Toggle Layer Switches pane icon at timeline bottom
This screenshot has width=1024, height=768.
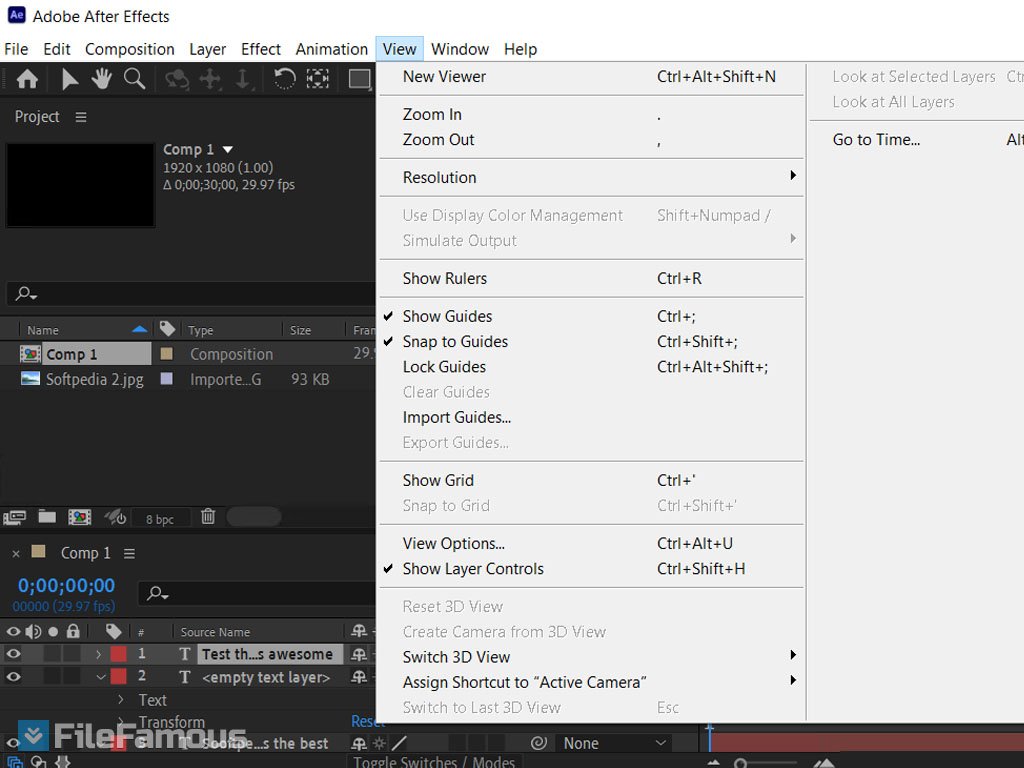click(14, 761)
